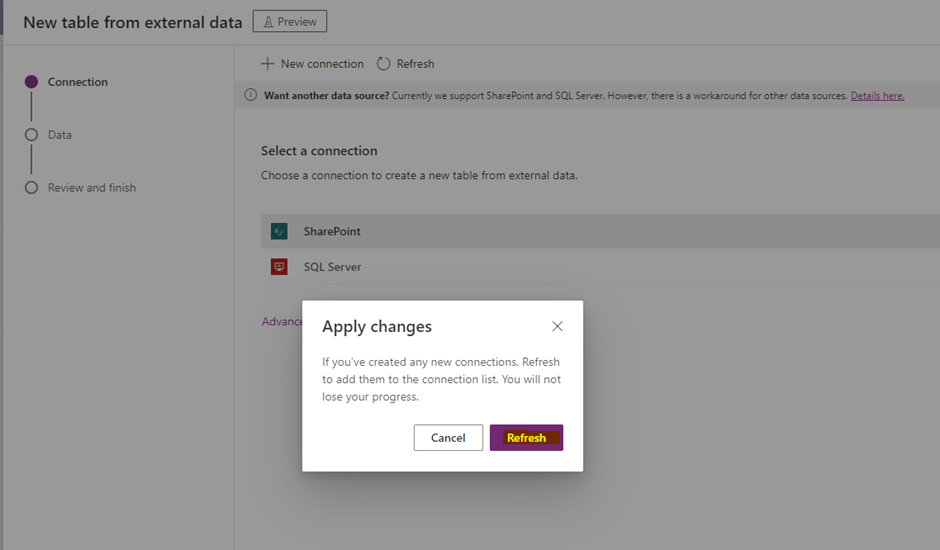Select the filled Connection step circle
940x550 pixels.
pos(31,82)
